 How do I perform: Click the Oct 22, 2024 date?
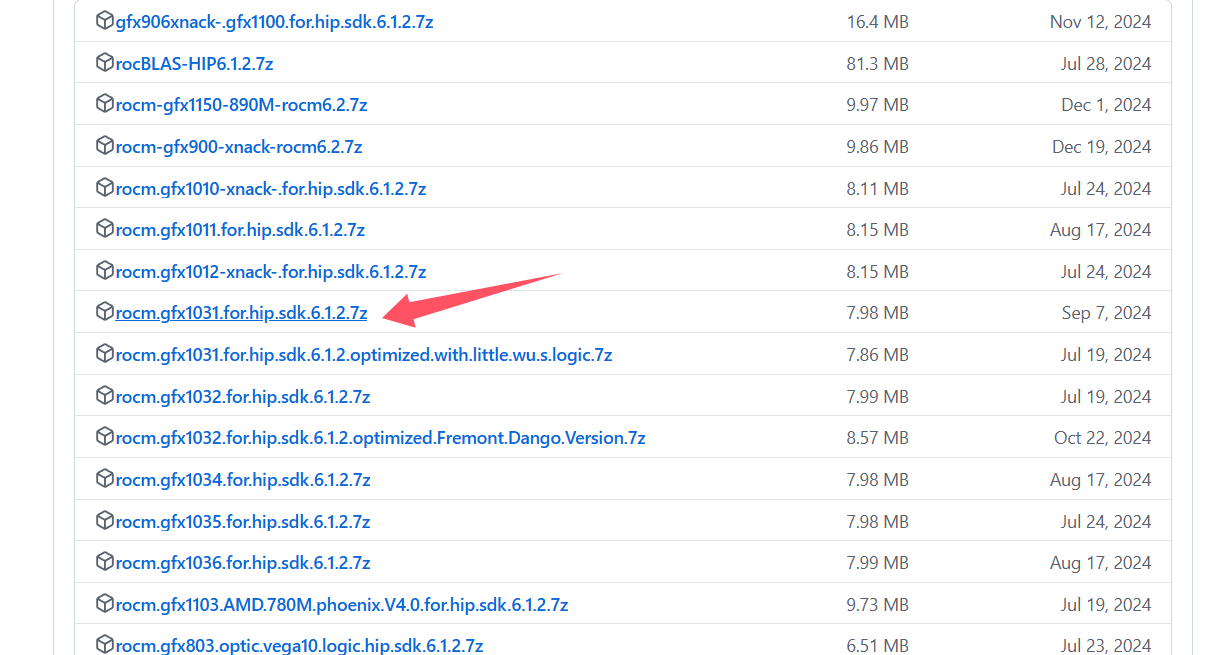[x=1102, y=438]
